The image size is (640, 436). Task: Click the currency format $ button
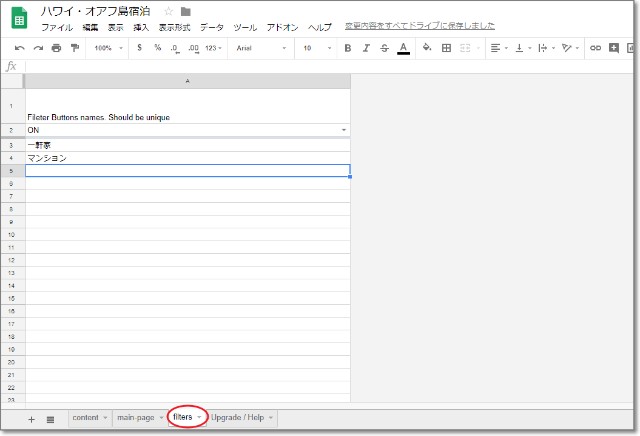[139, 47]
